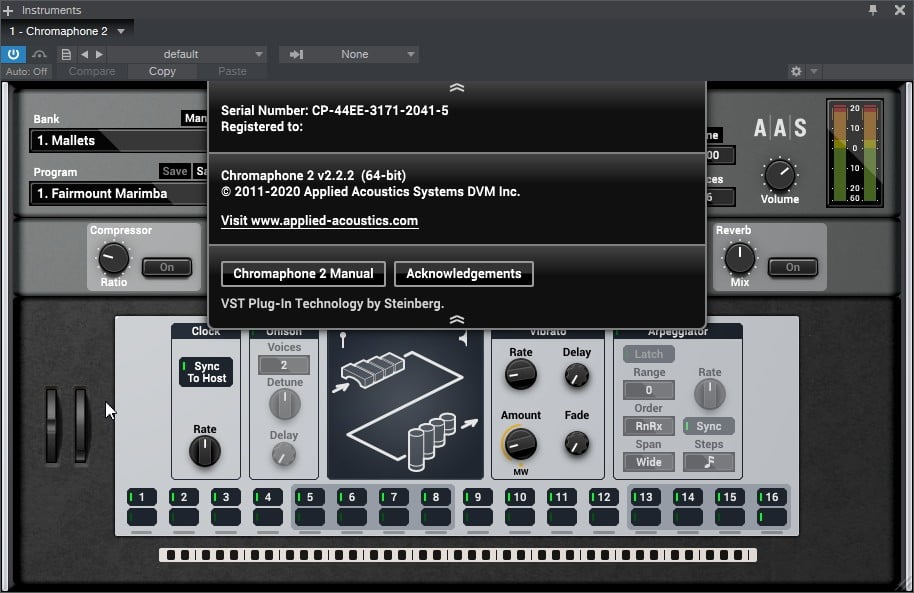The height and width of the screenshot is (593, 914).
Task: Click the pitch bend wheel
Action: click(52, 426)
